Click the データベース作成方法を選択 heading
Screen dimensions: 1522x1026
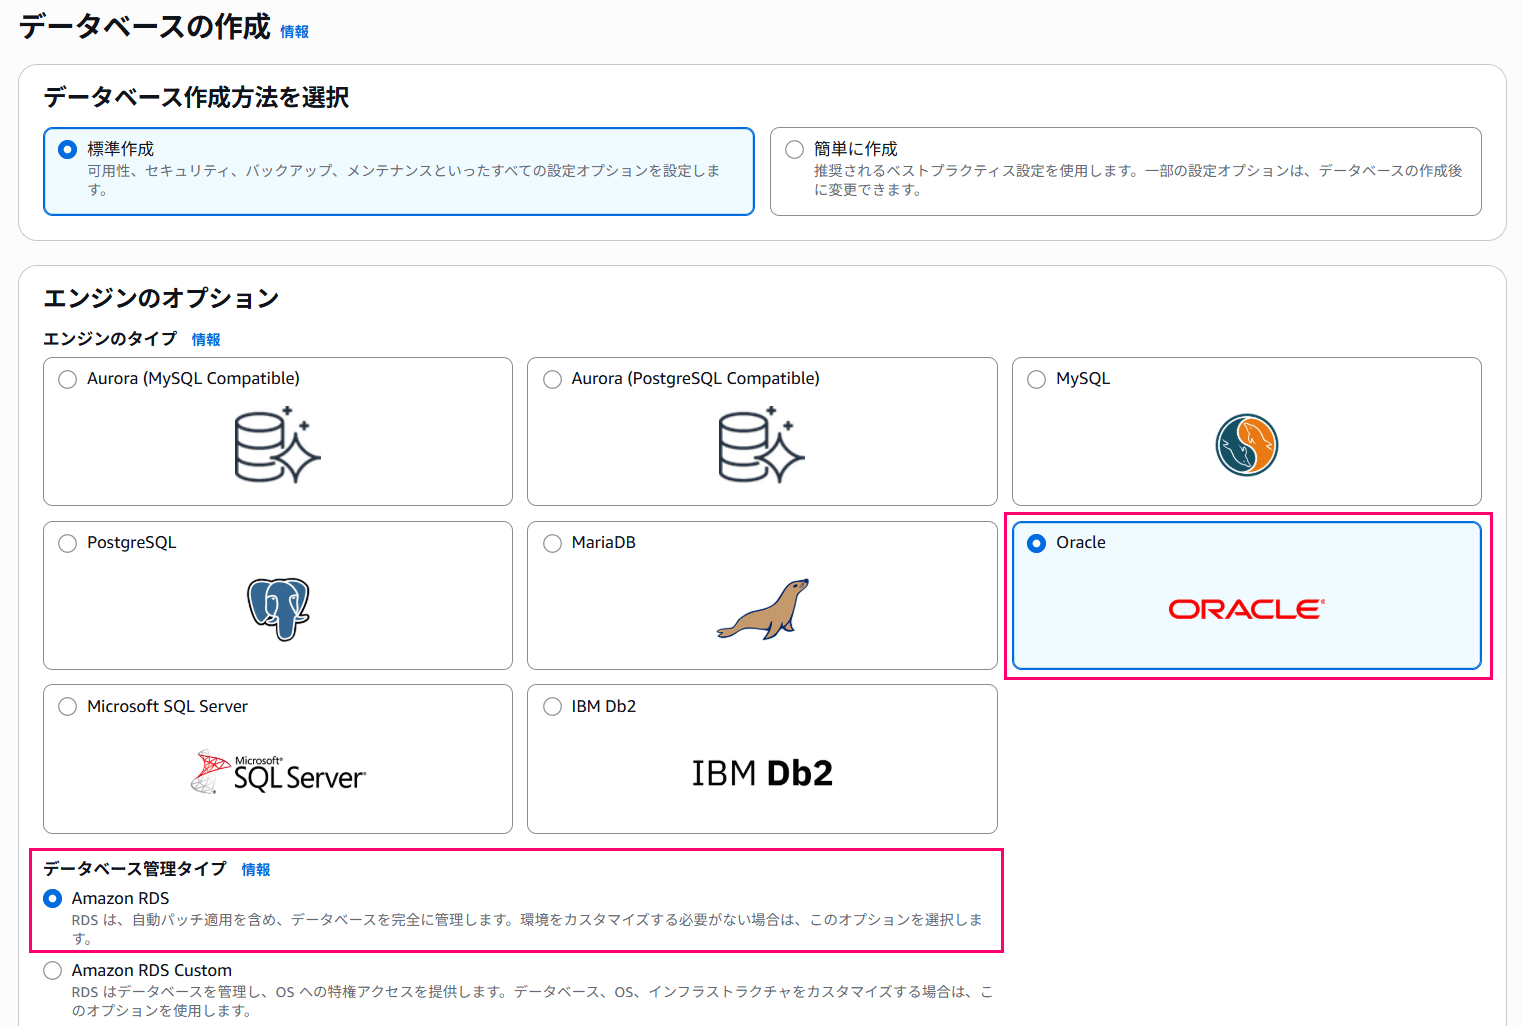tap(196, 97)
